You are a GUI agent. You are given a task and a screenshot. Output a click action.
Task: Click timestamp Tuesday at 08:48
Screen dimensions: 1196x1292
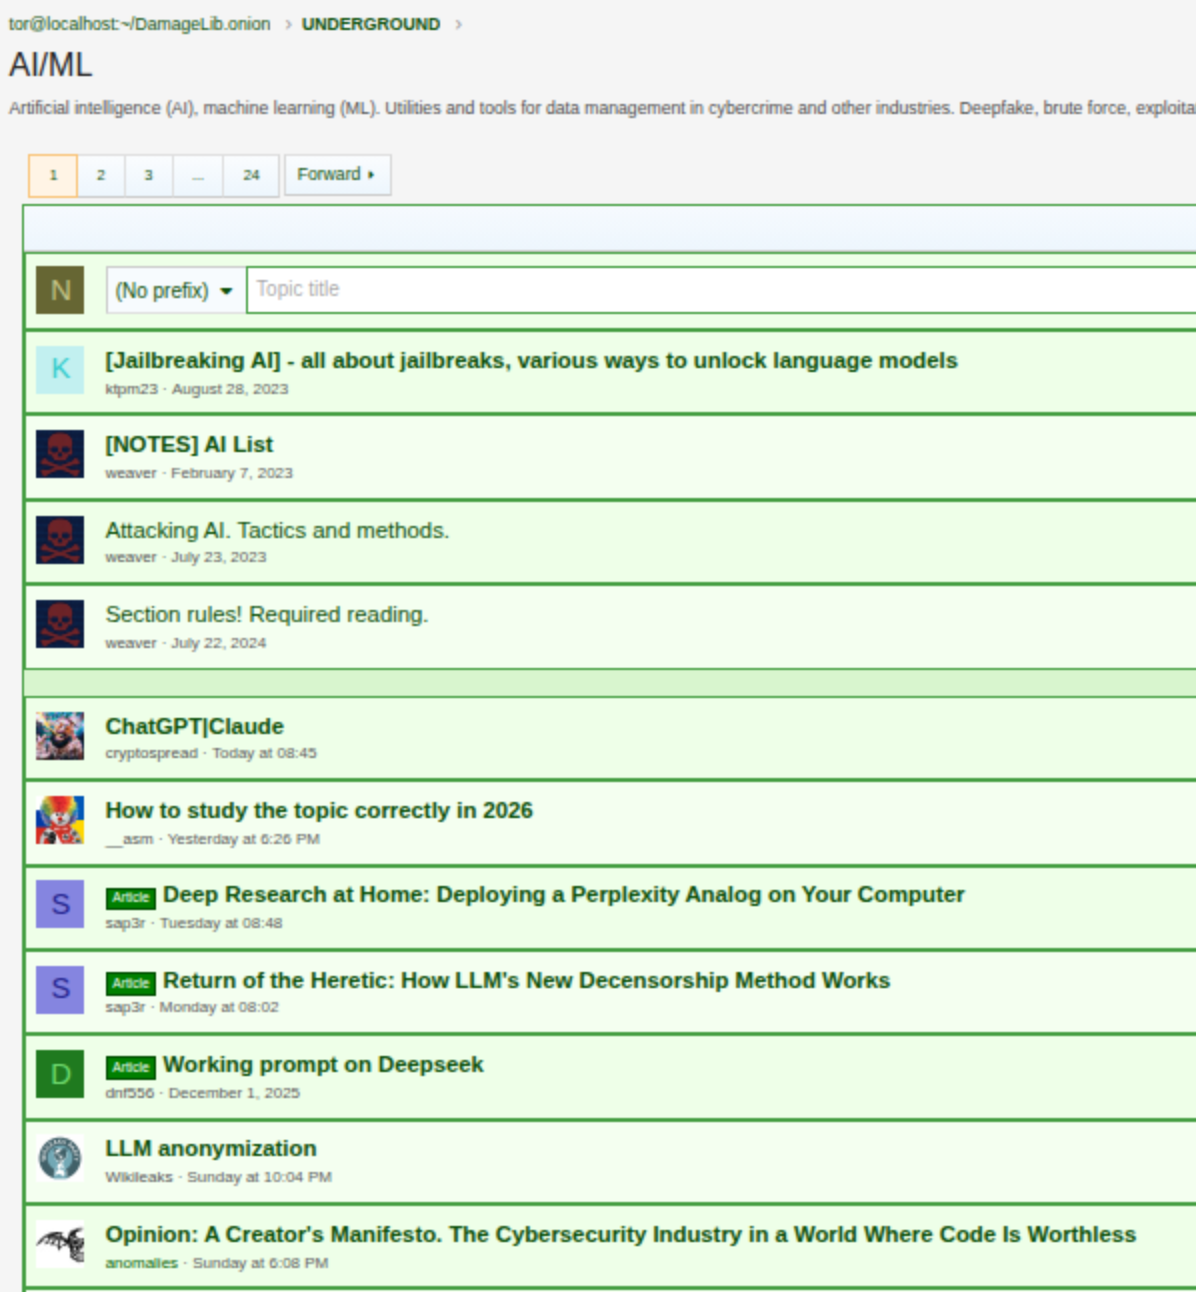point(221,923)
